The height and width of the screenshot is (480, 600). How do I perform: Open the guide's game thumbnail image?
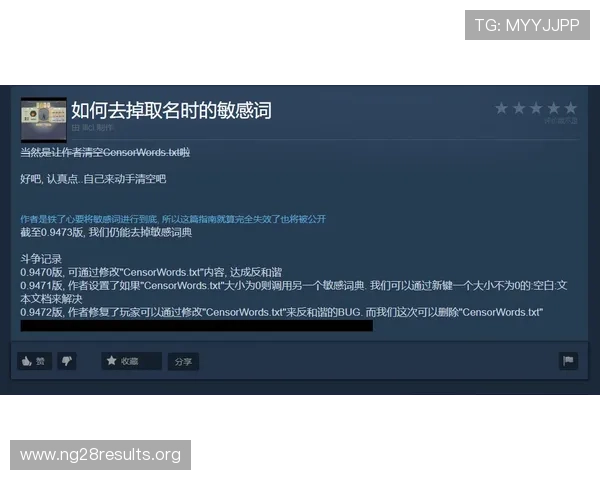(x=43, y=120)
